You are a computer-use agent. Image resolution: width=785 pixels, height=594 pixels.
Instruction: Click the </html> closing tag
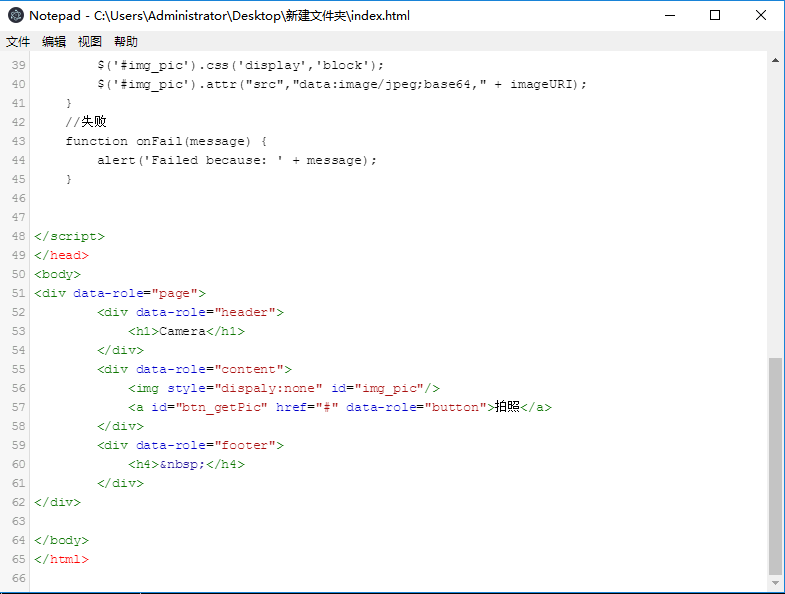[x=62, y=559]
